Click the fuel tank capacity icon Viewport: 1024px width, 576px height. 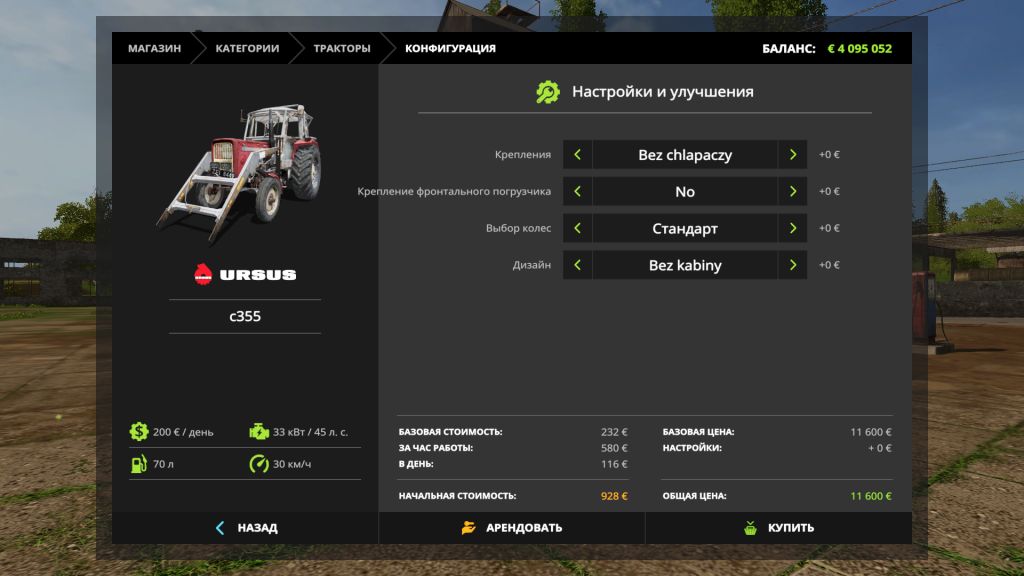138,464
